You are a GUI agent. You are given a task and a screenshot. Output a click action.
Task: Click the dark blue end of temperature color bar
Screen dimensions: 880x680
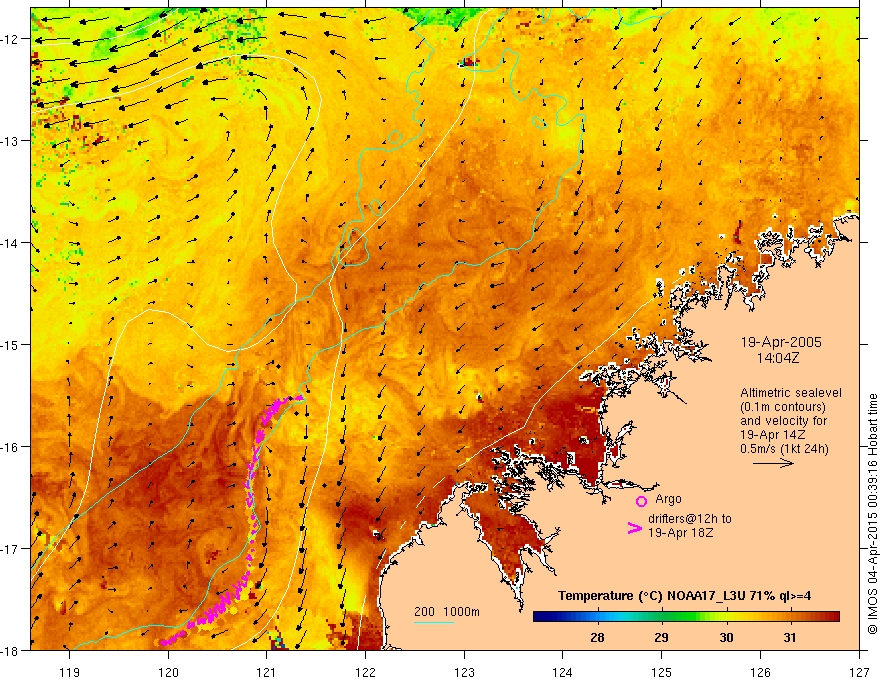[542, 617]
